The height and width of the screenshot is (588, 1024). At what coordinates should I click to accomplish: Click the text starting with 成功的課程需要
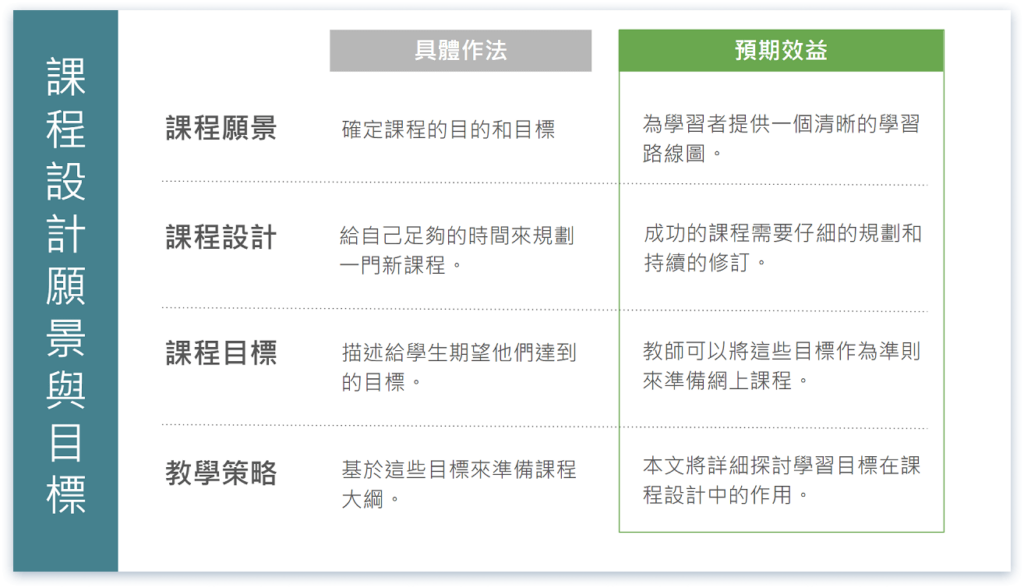click(x=782, y=248)
